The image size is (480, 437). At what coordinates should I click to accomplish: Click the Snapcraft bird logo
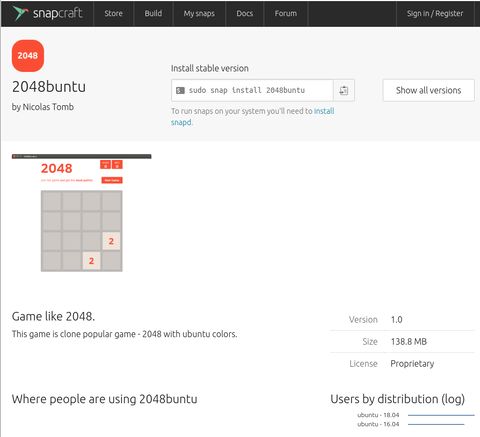pos(20,13)
